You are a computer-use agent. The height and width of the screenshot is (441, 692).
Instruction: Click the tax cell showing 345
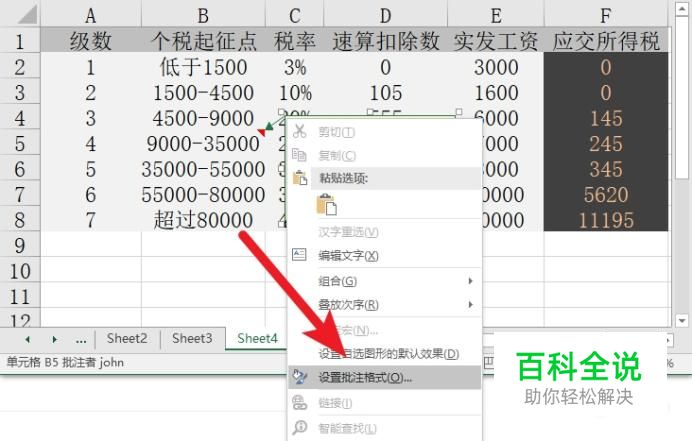(606, 169)
